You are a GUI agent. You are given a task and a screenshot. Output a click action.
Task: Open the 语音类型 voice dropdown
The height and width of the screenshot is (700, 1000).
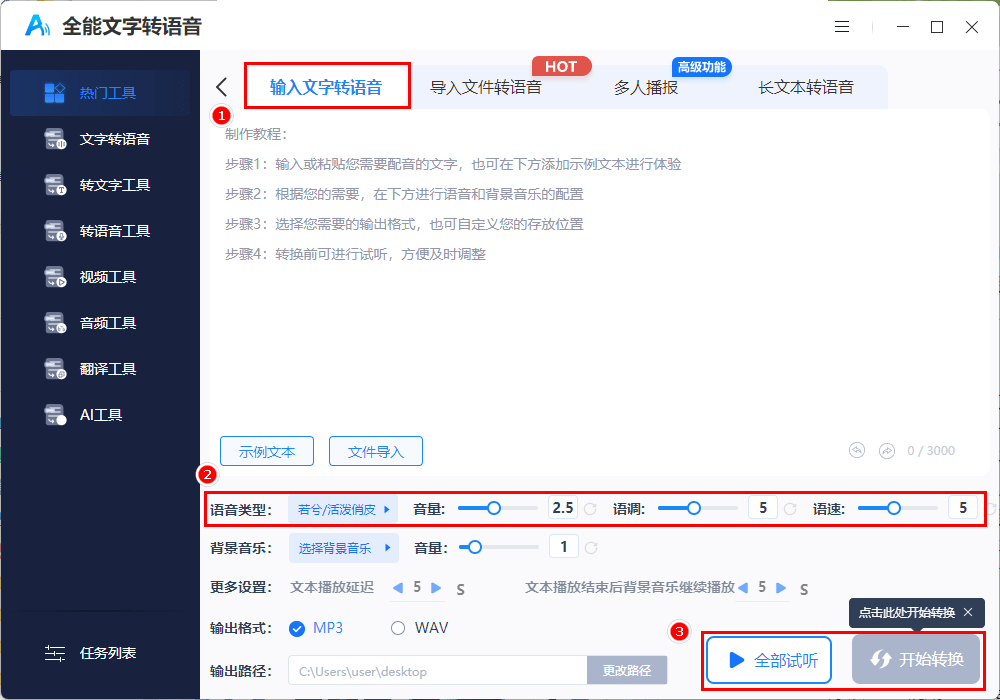(343, 509)
